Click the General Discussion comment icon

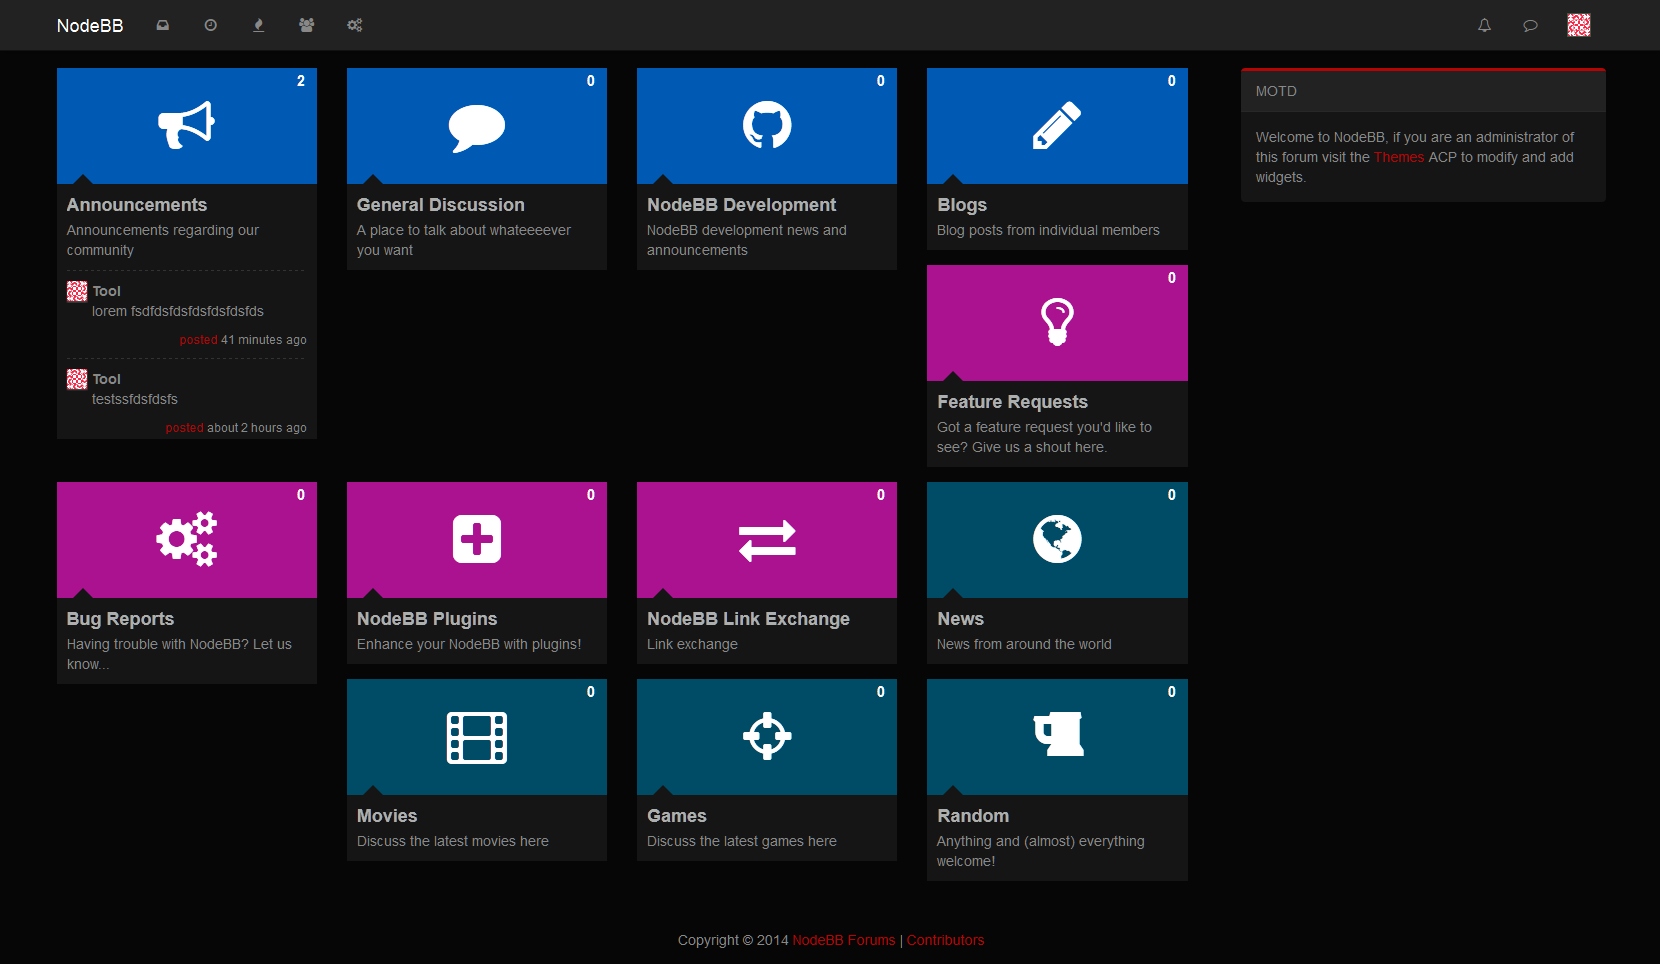477,127
